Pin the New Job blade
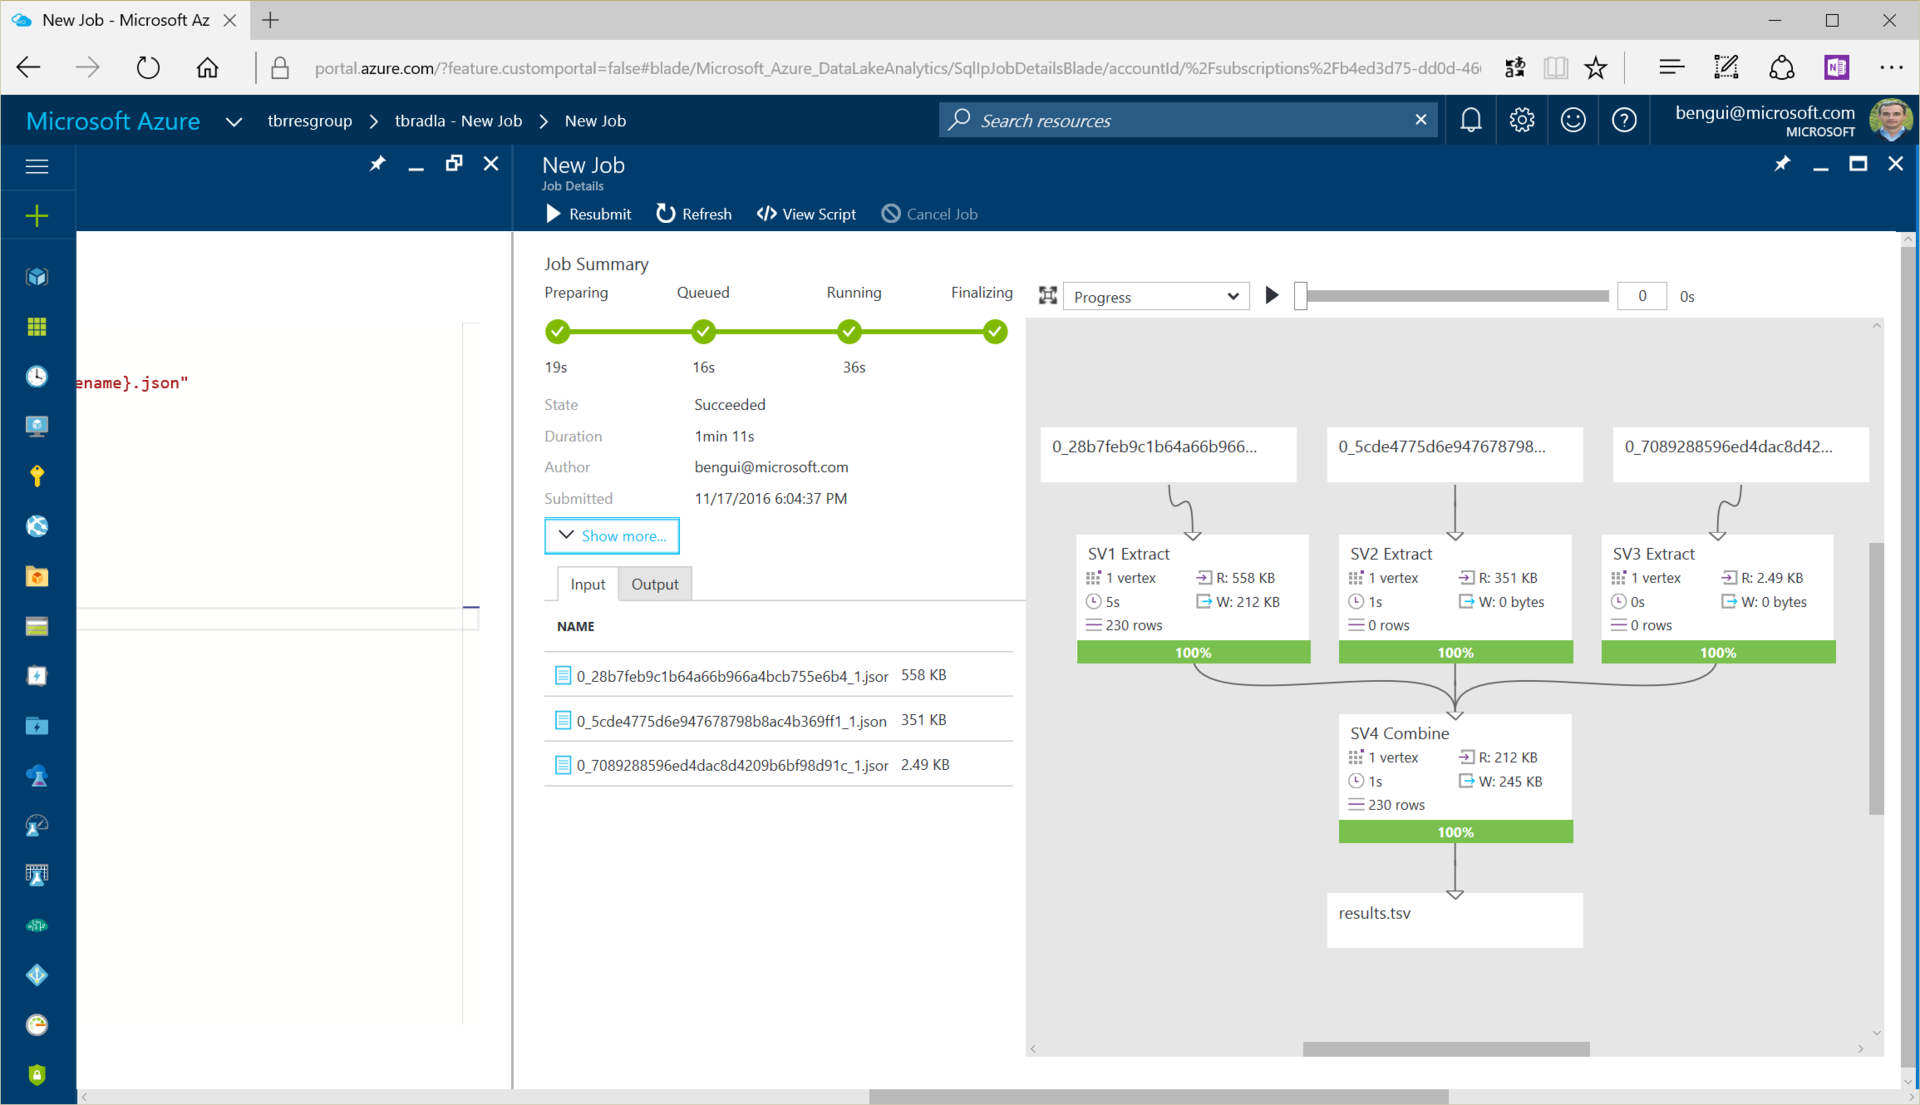Viewport: 1920px width, 1105px height. [1781, 164]
